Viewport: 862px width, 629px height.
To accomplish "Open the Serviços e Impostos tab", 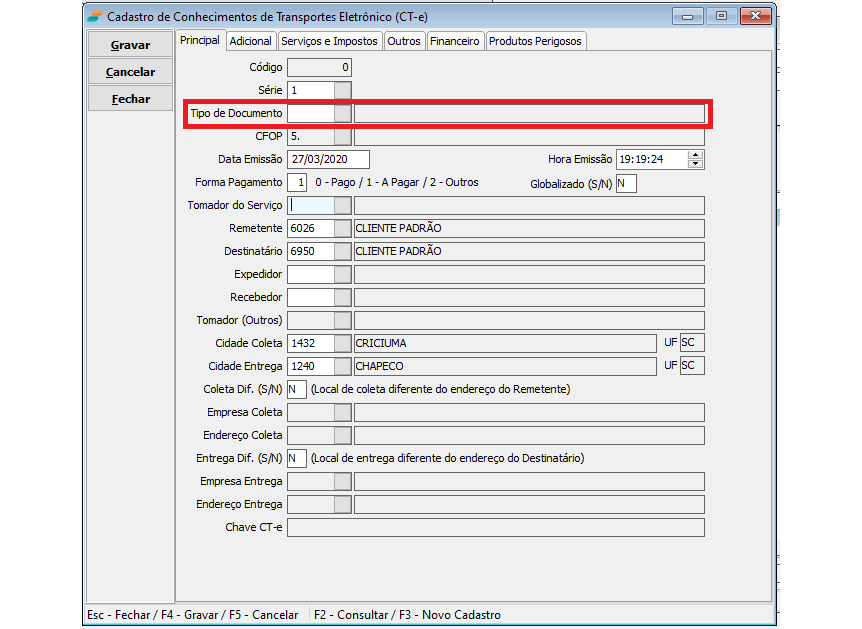I will (329, 41).
